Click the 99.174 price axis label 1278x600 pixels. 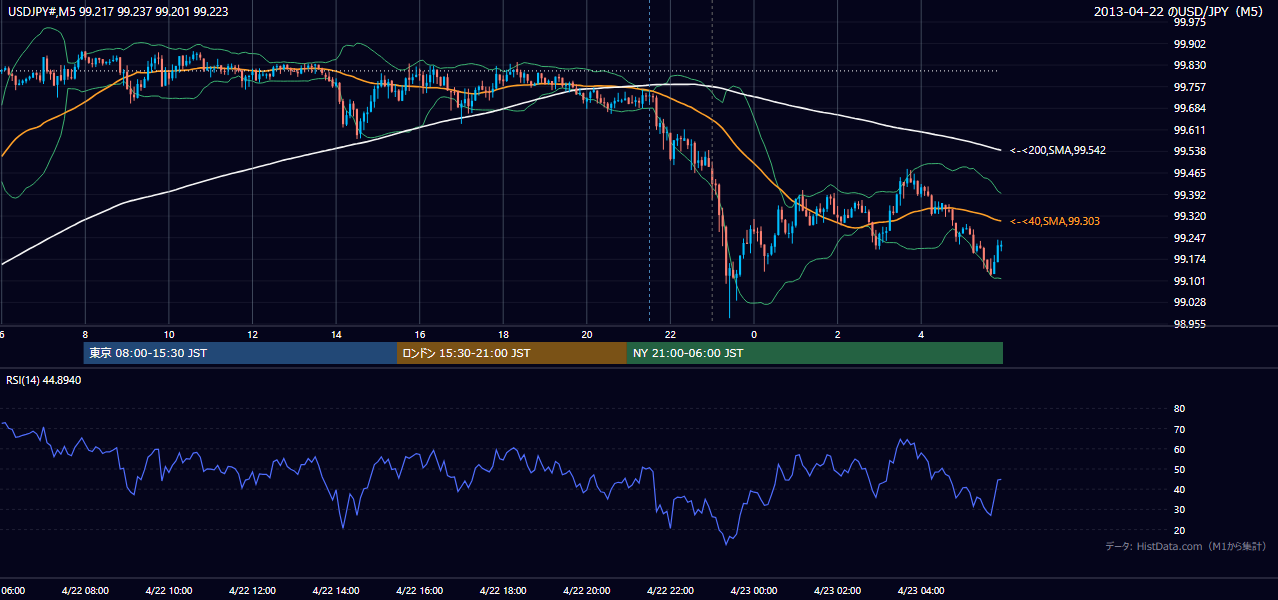(x=1189, y=259)
